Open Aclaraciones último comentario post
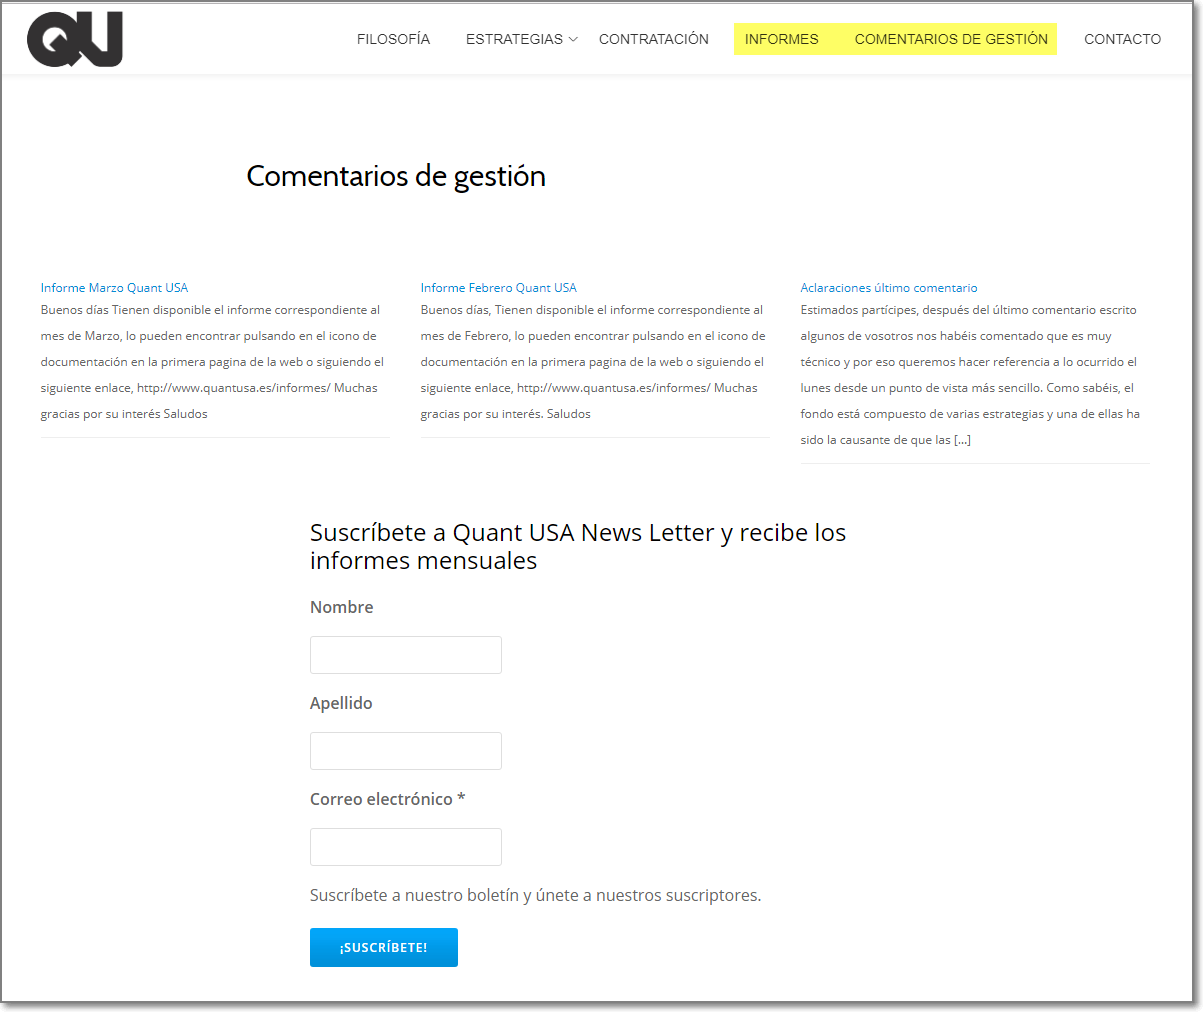This screenshot has width=1203, height=1012. point(889,287)
